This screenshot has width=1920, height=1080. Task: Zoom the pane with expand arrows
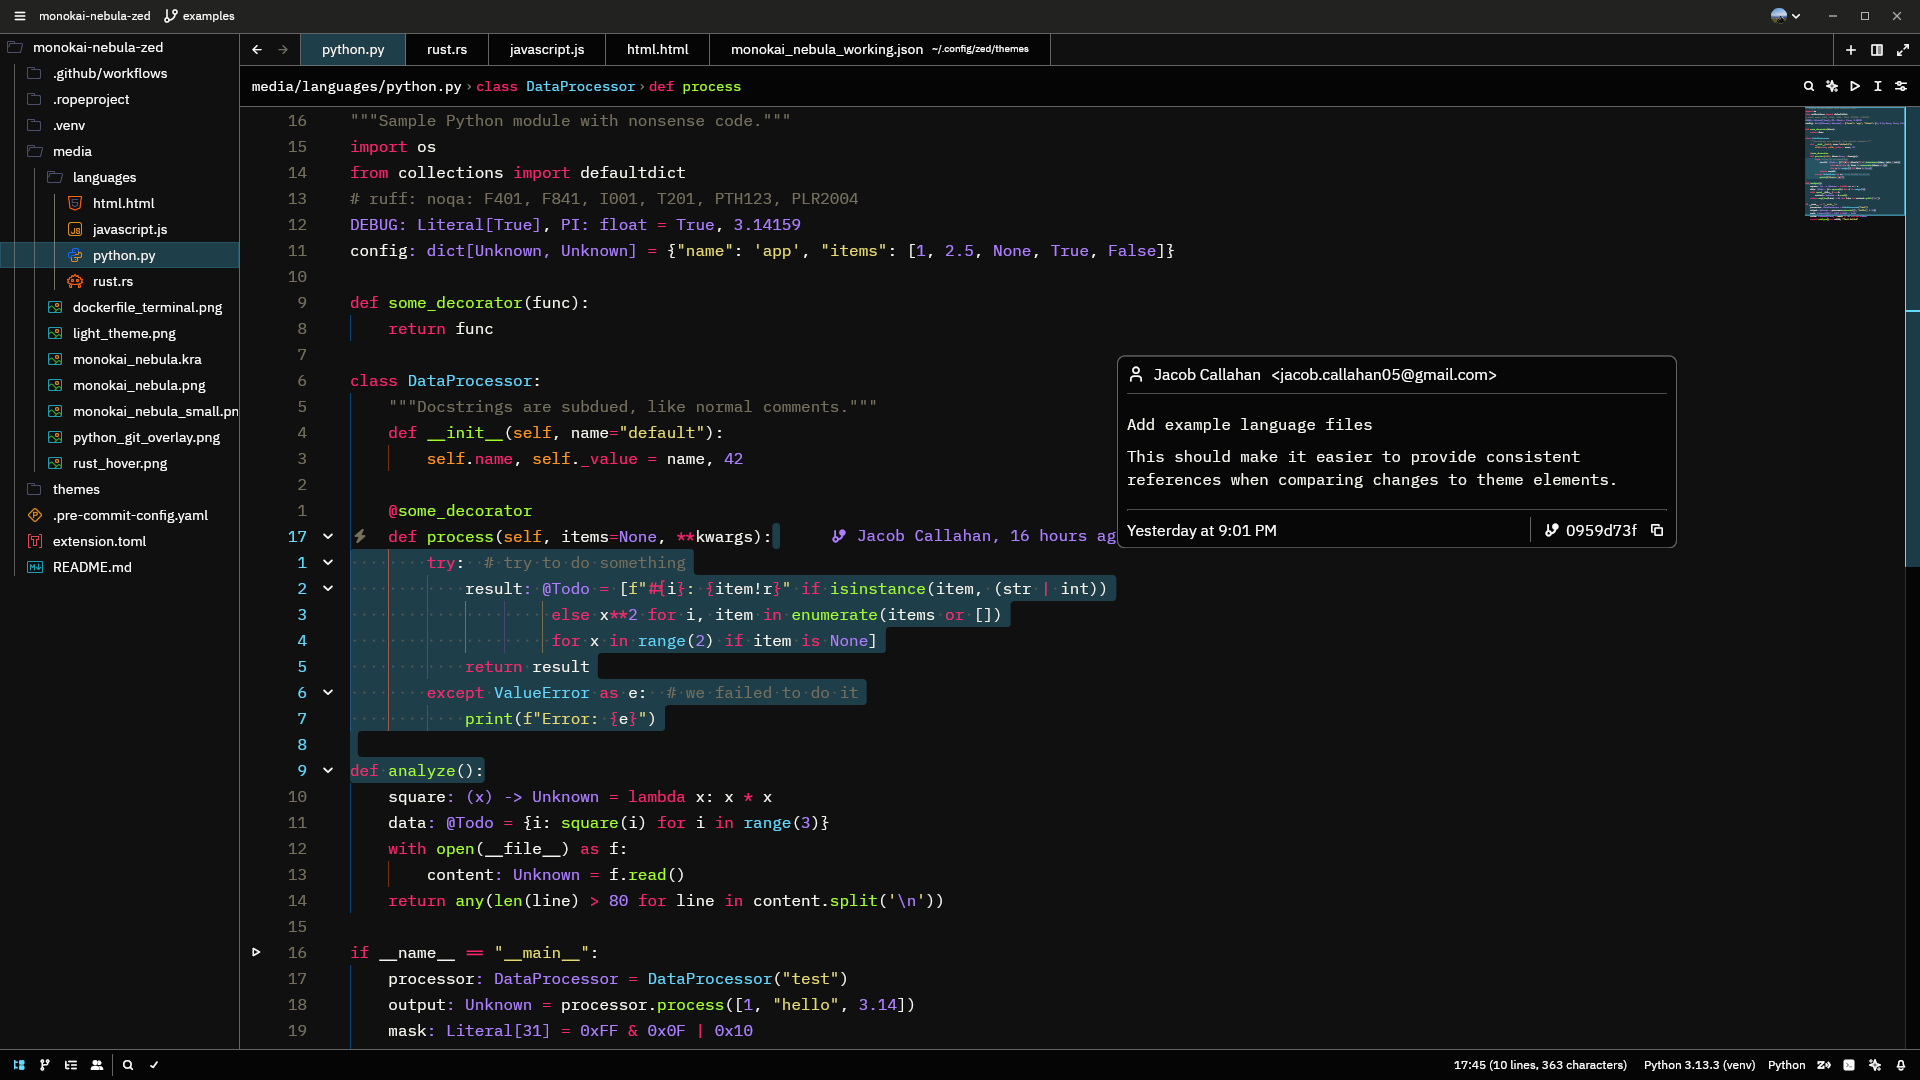tap(1903, 50)
